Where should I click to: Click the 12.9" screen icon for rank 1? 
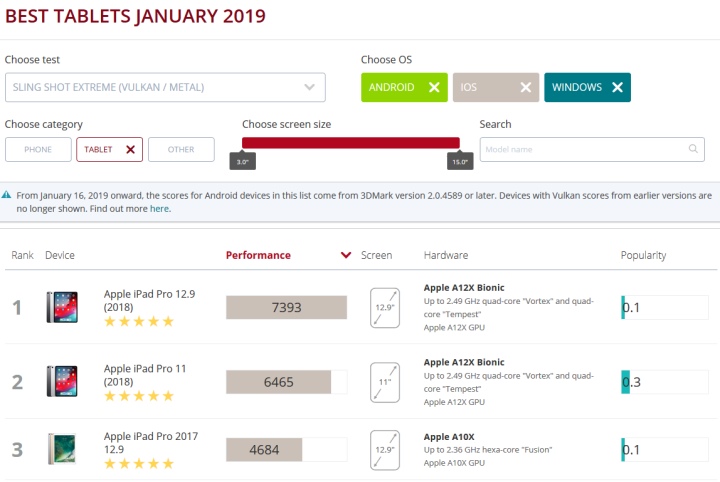click(x=385, y=307)
